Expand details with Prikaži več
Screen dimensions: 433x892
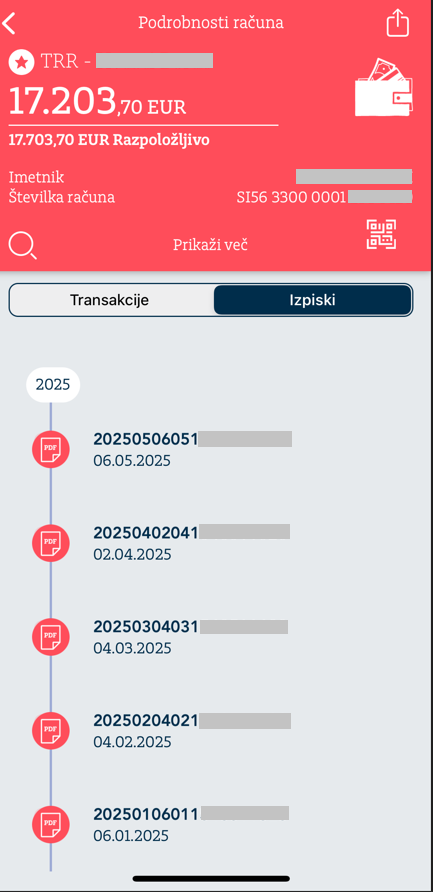click(210, 245)
